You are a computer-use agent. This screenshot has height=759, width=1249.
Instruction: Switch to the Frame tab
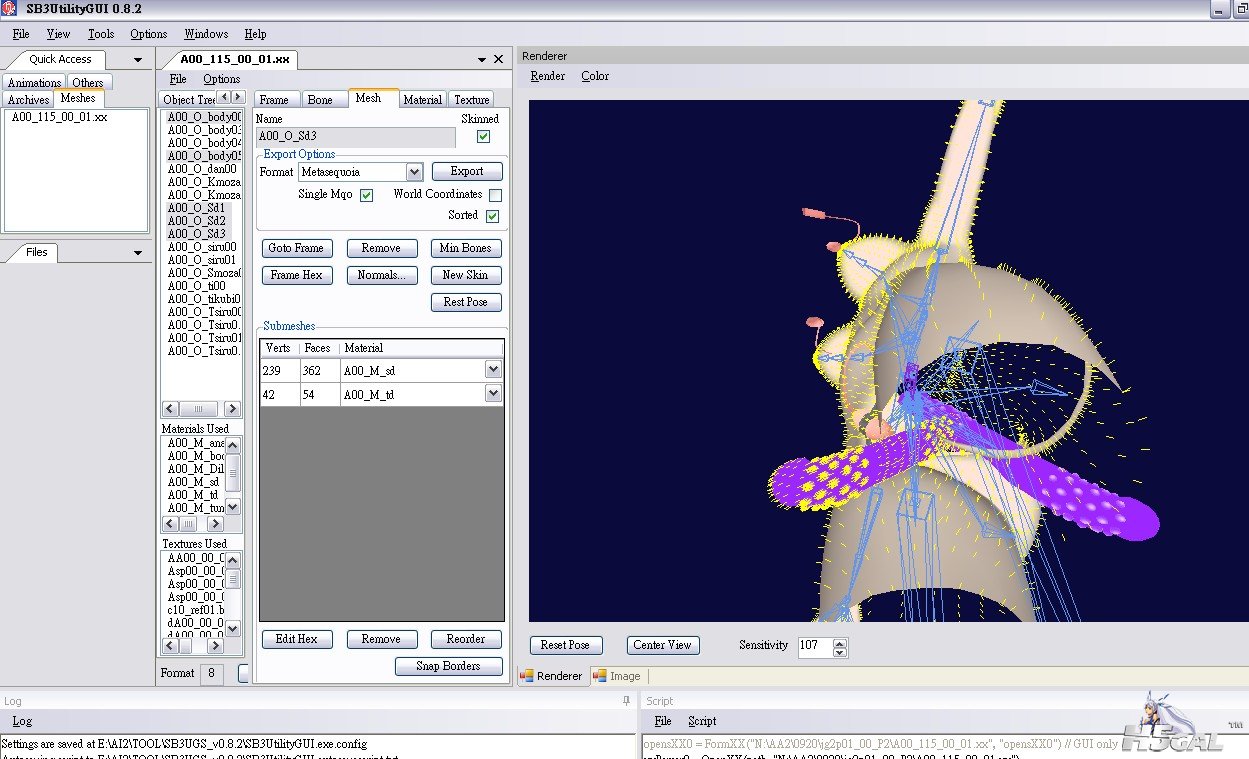tap(274, 100)
